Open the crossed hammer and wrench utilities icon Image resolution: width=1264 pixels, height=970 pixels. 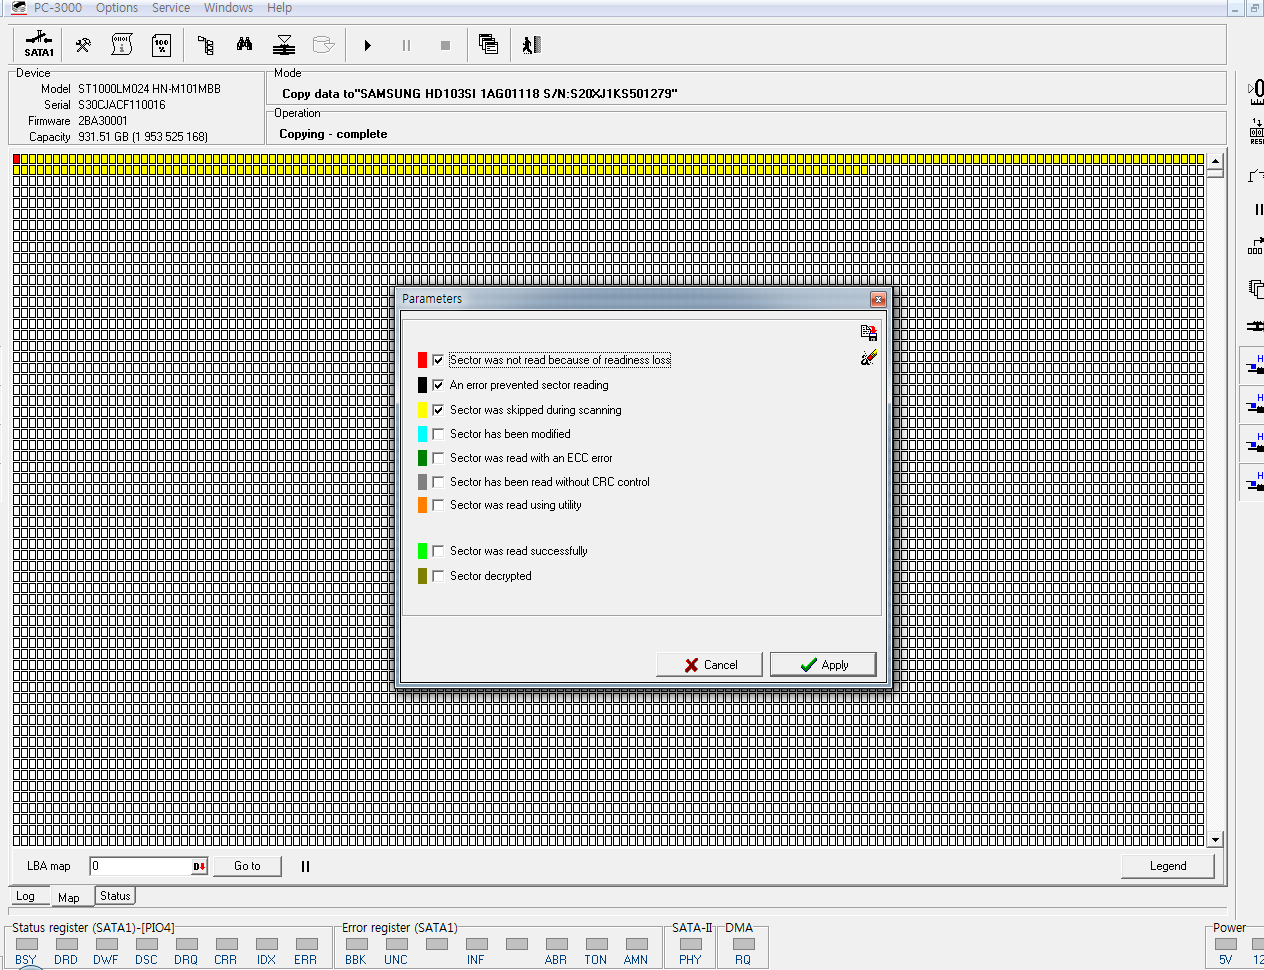[84, 45]
